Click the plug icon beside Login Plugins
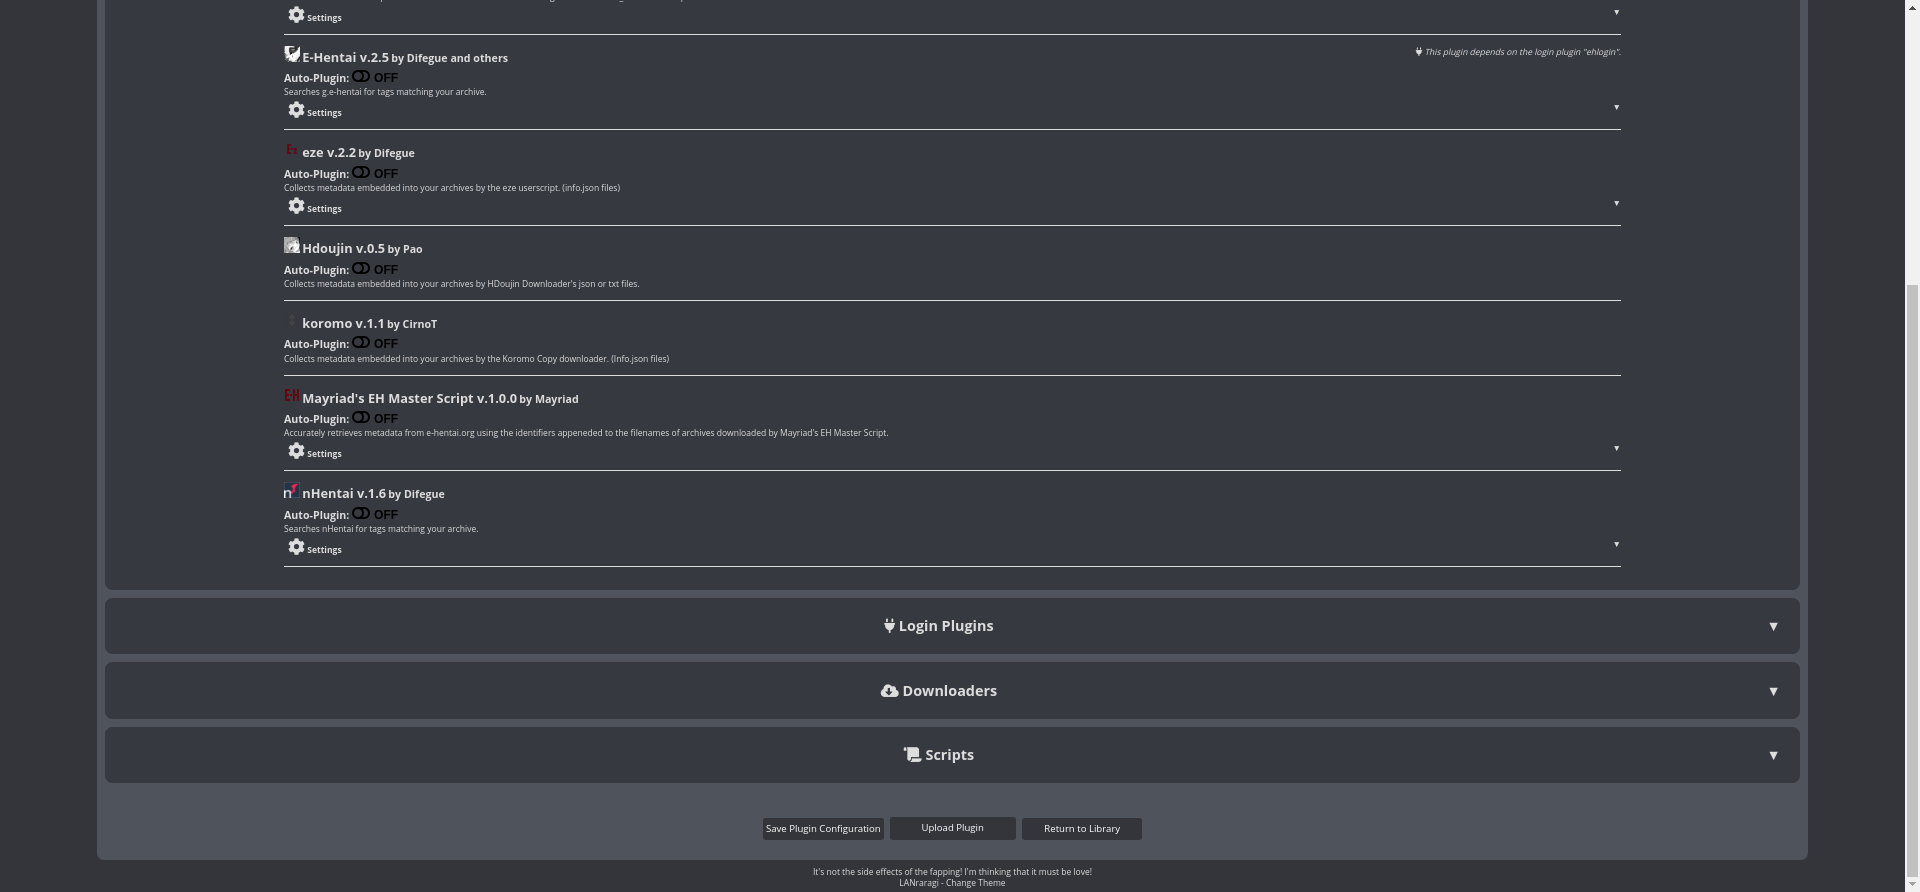 [x=889, y=626]
